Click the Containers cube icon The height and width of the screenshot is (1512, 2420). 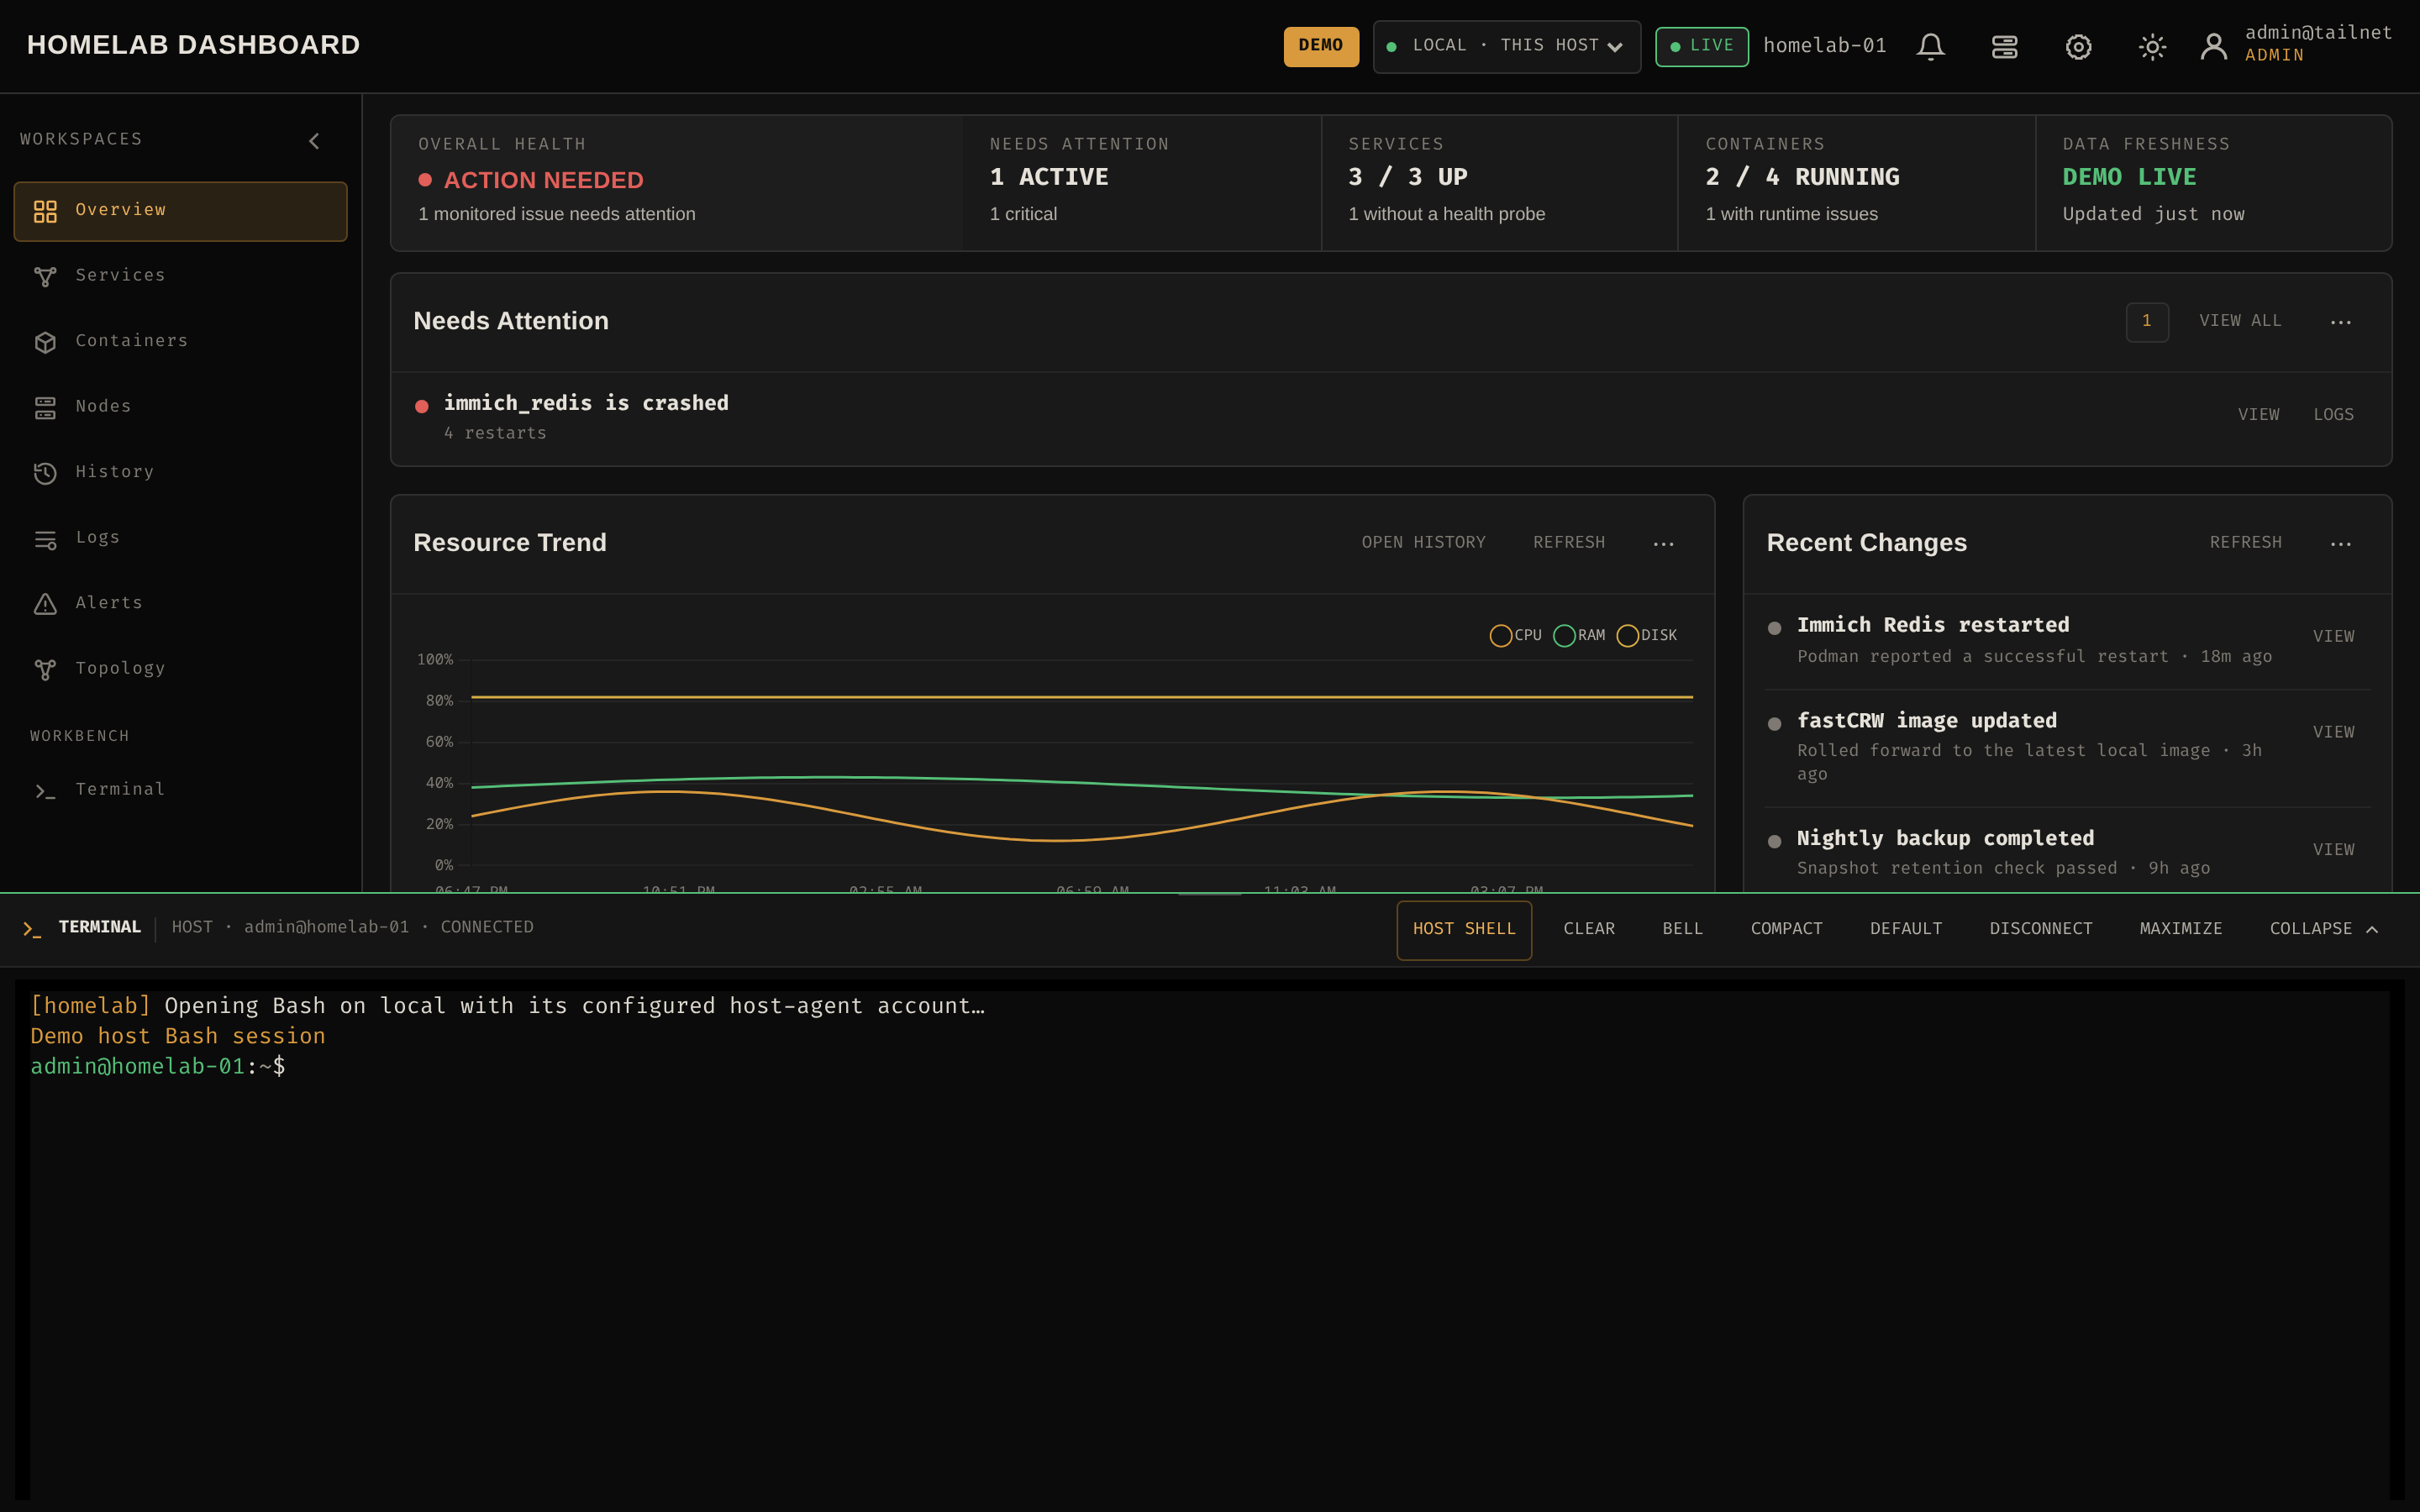click(45, 342)
